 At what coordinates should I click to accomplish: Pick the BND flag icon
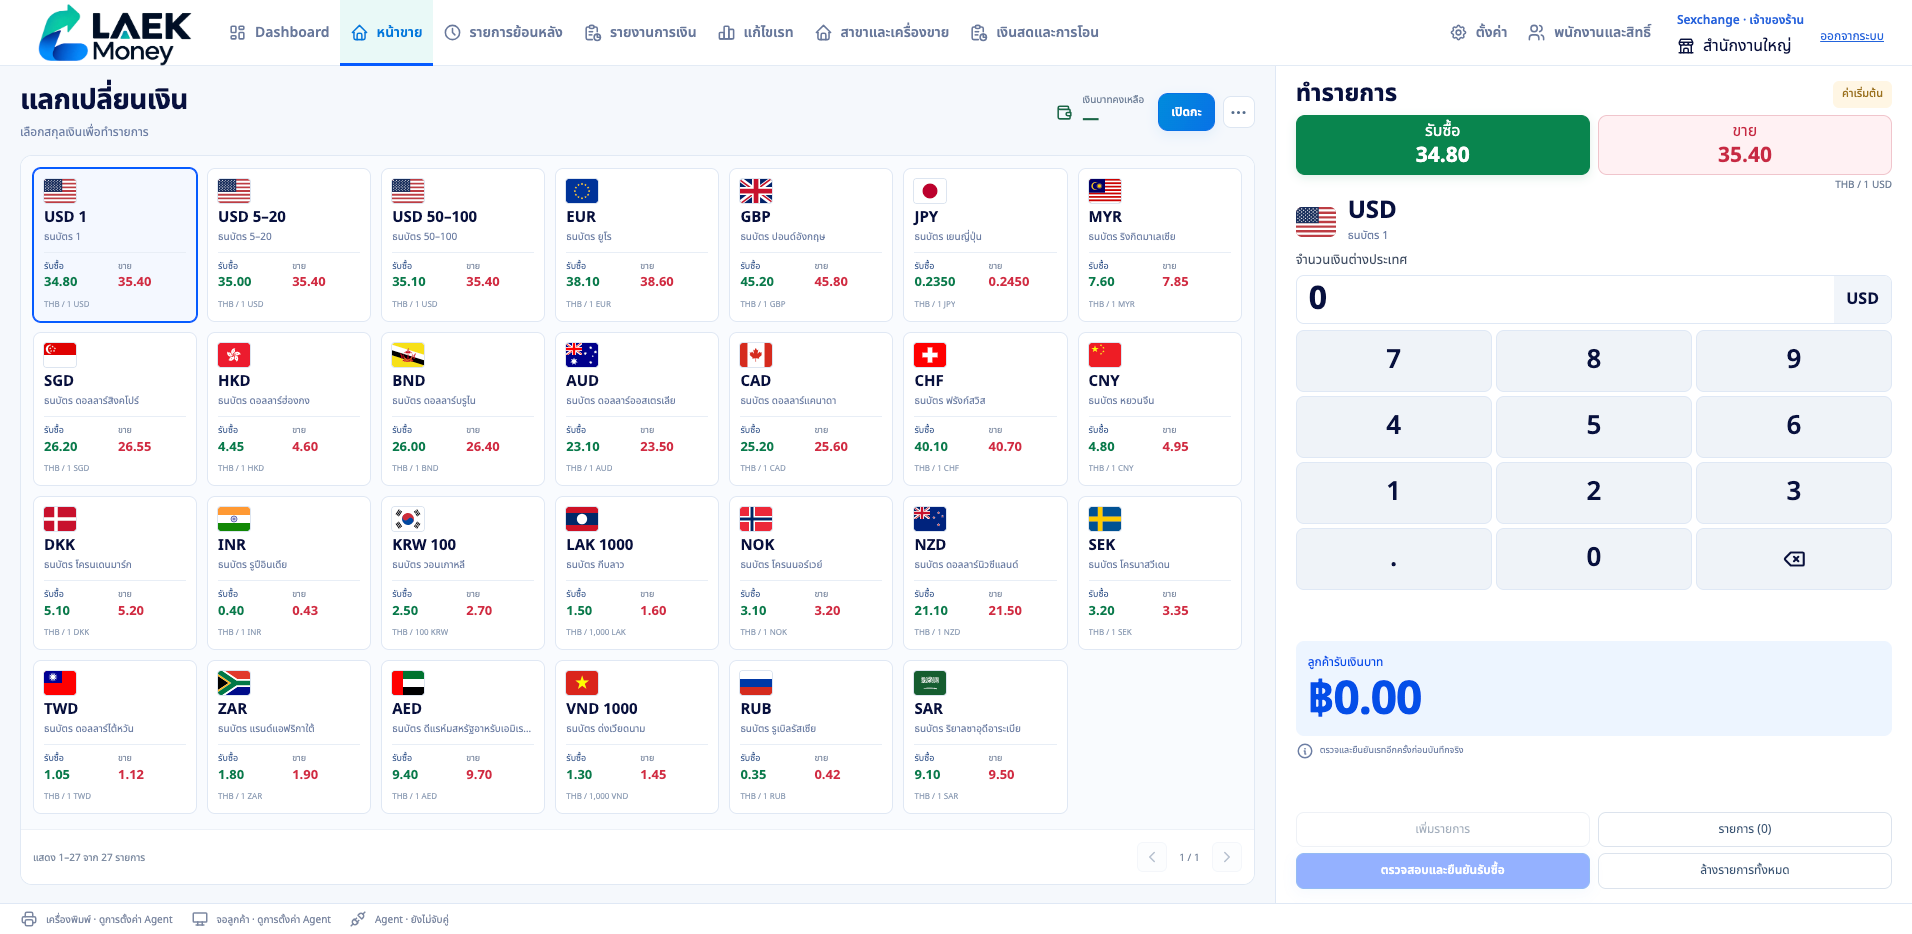point(408,355)
